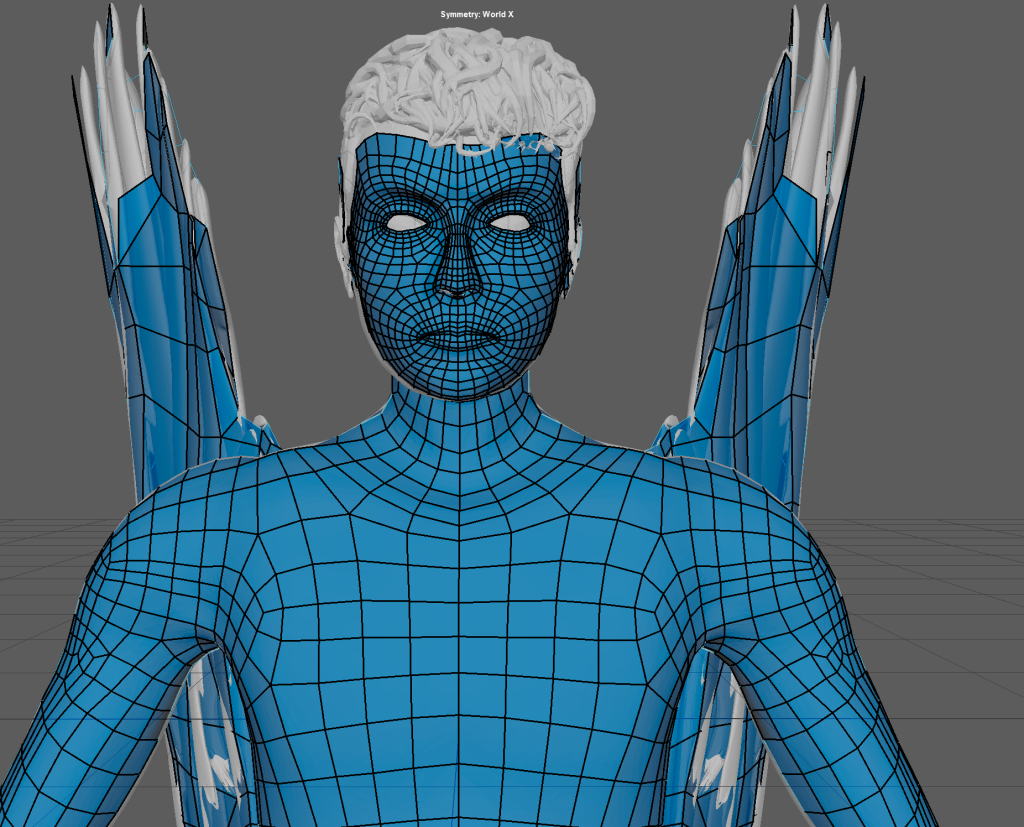
Task: Click the Symmetry: World X label
Action: point(477,14)
